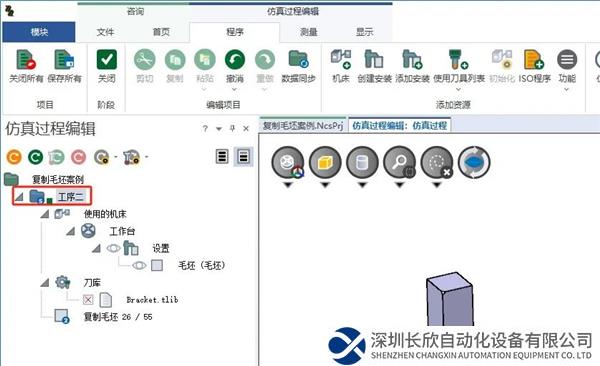This screenshot has height=366, width=600.
Task: Open dropdown arrow under 功能
Action: click(x=567, y=90)
